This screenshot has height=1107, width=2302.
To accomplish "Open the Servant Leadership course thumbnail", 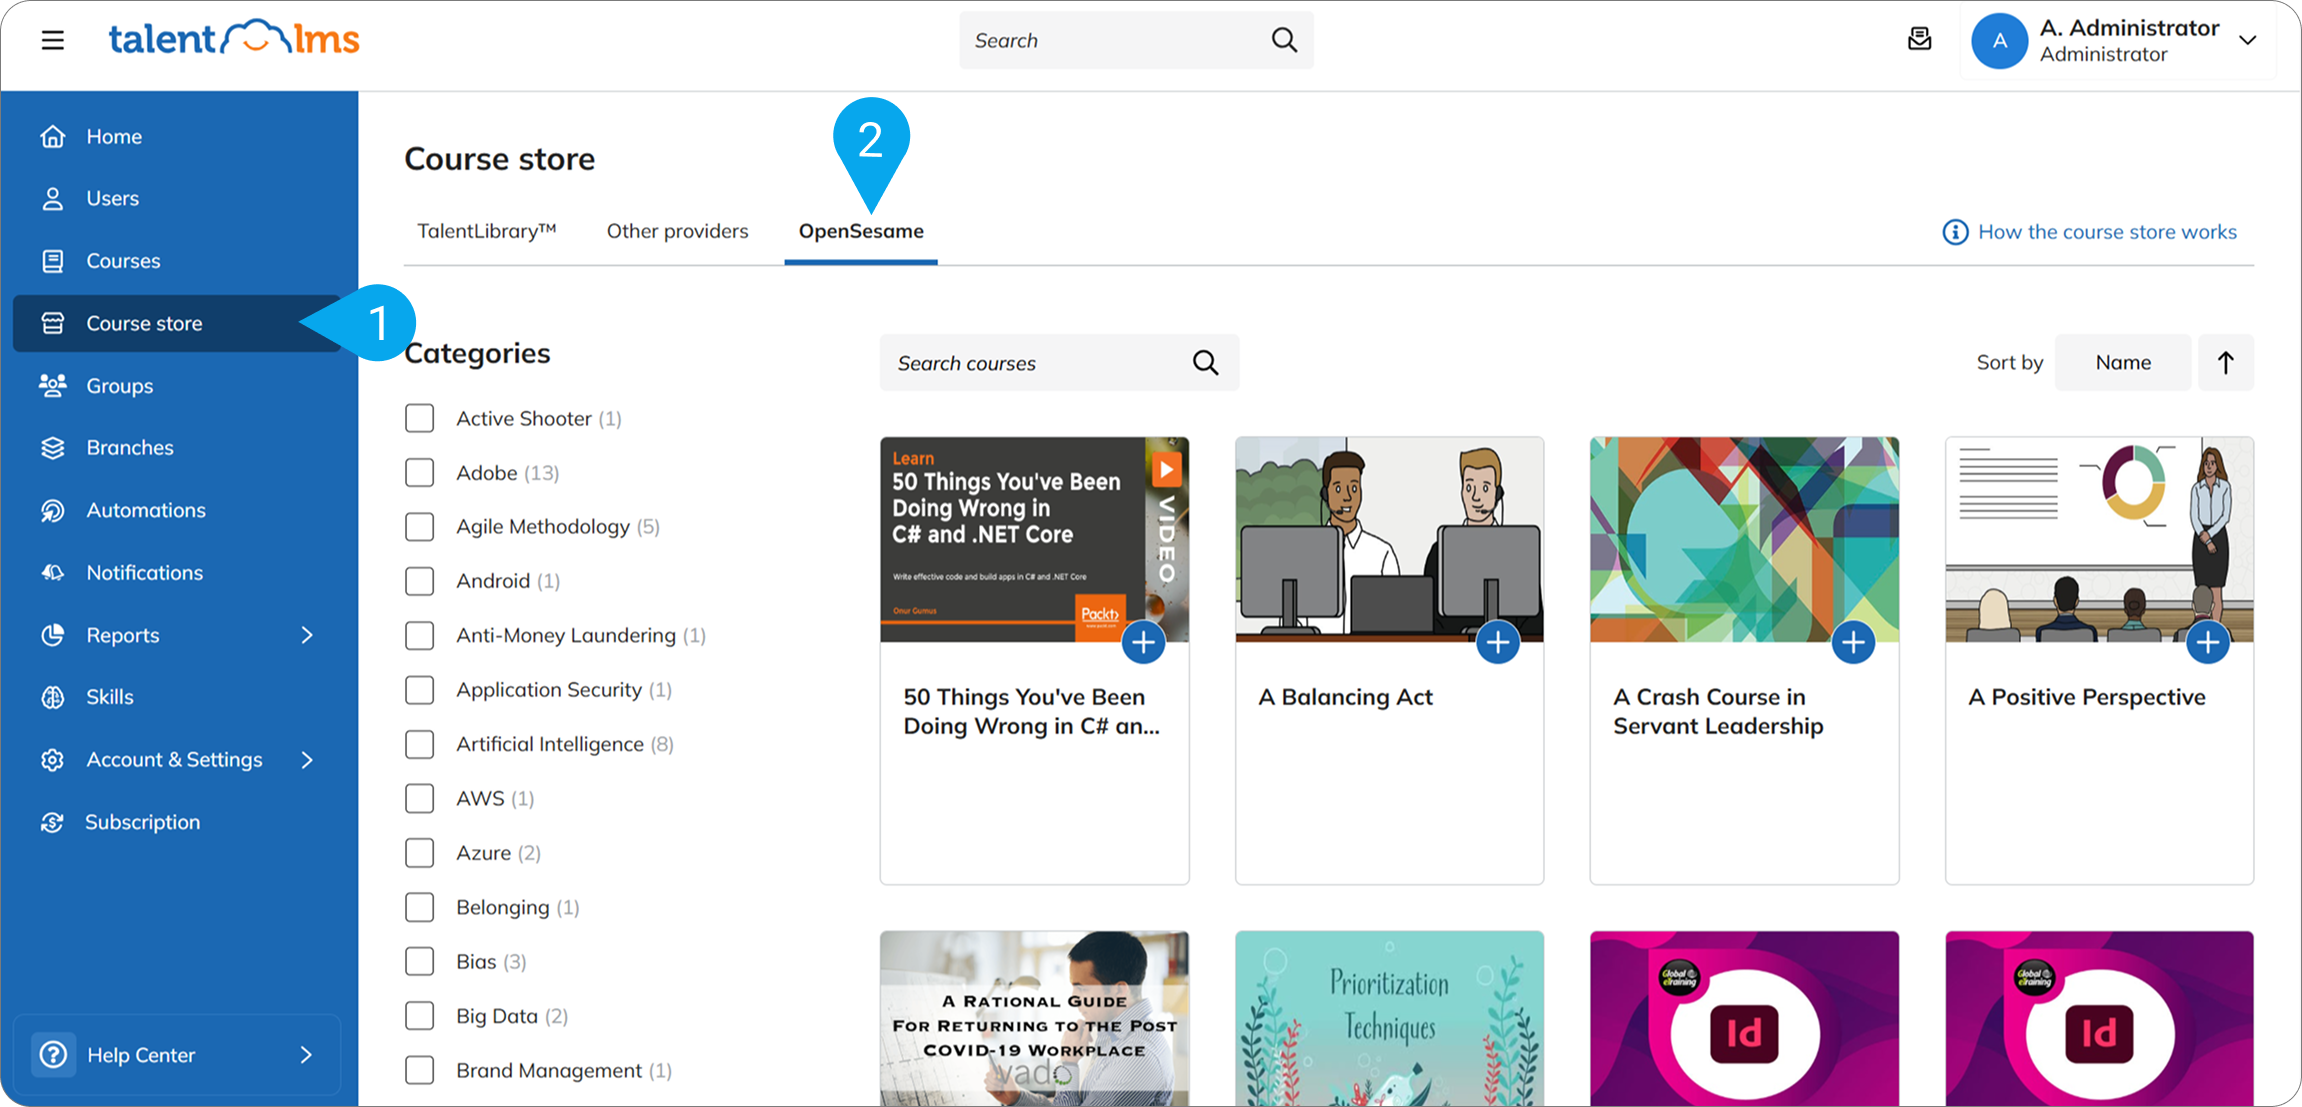I will tap(1744, 539).
